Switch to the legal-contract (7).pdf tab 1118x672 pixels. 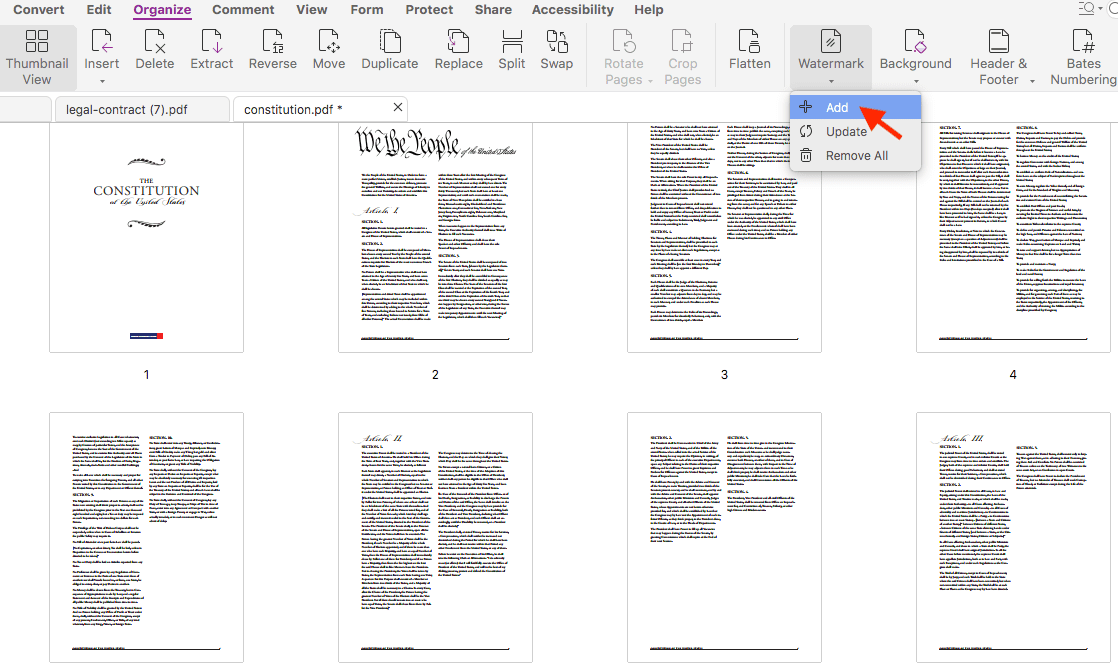(x=142, y=109)
